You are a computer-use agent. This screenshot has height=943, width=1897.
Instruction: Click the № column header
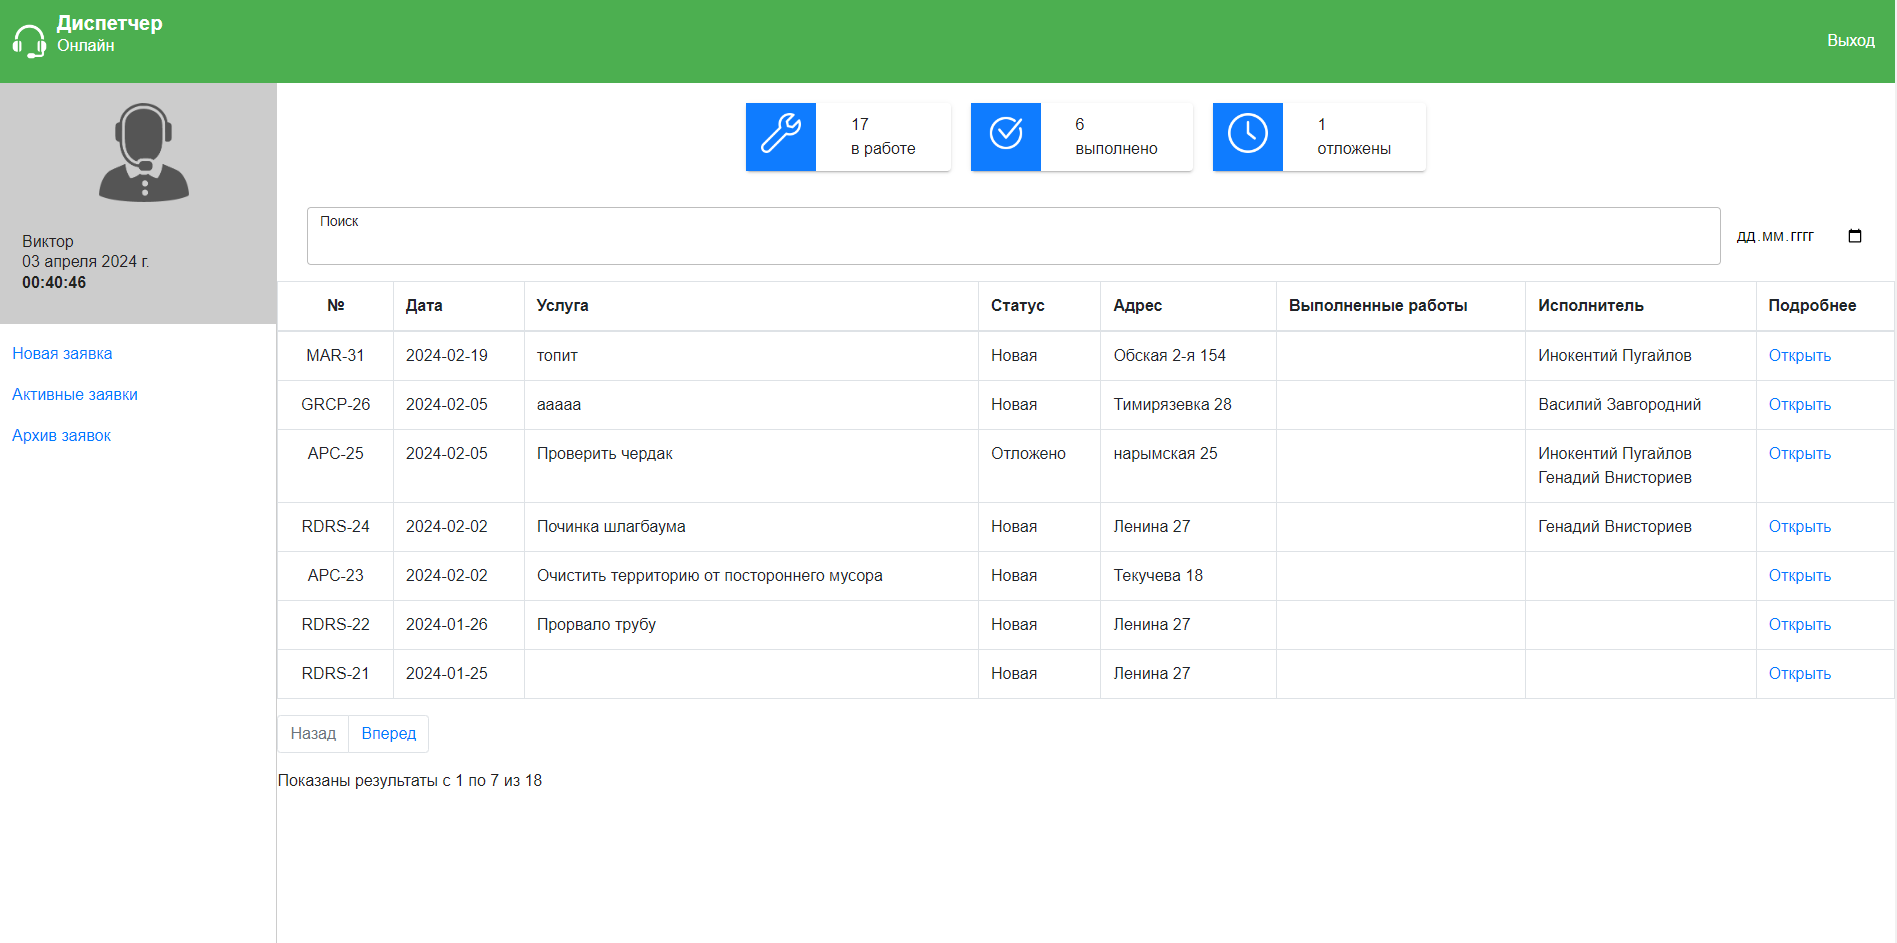point(336,305)
